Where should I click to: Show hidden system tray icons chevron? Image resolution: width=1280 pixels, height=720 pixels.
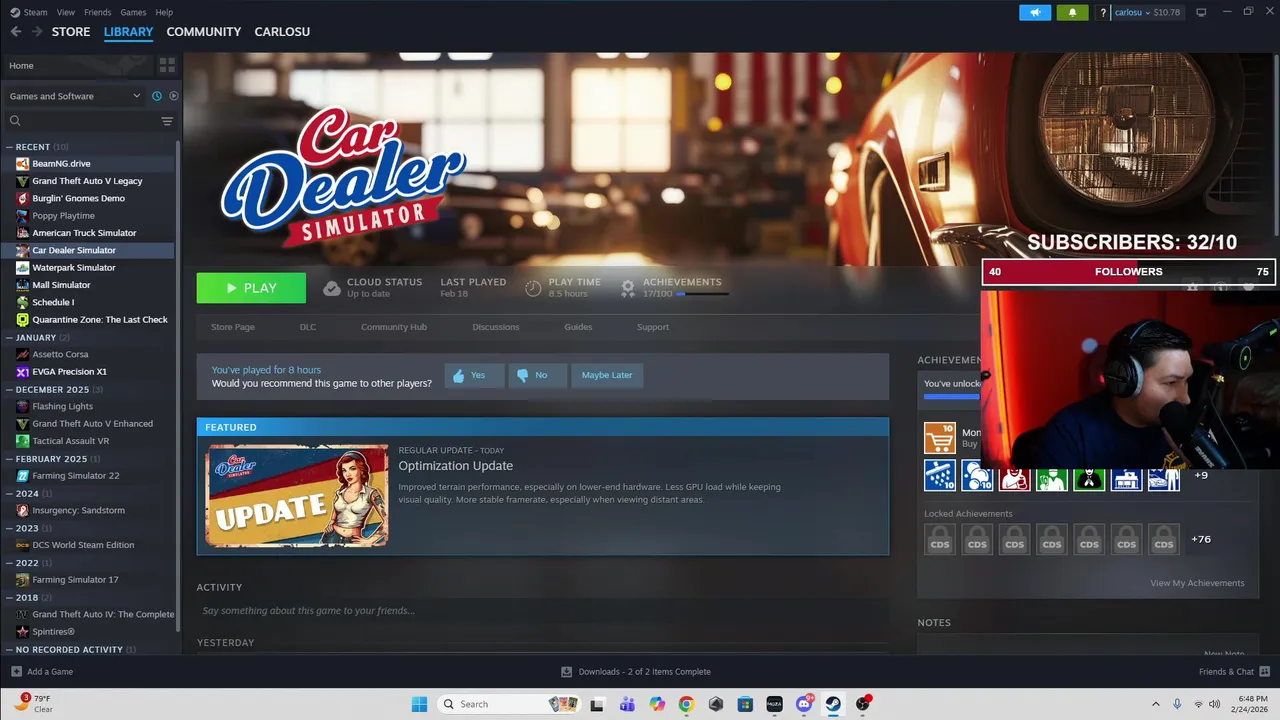click(x=1156, y=704)
